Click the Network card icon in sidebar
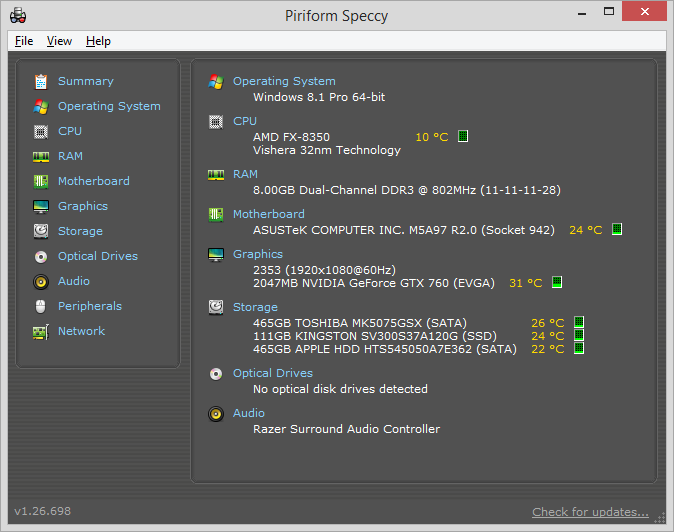Screen dimensions: 674x532 (41, 332)
